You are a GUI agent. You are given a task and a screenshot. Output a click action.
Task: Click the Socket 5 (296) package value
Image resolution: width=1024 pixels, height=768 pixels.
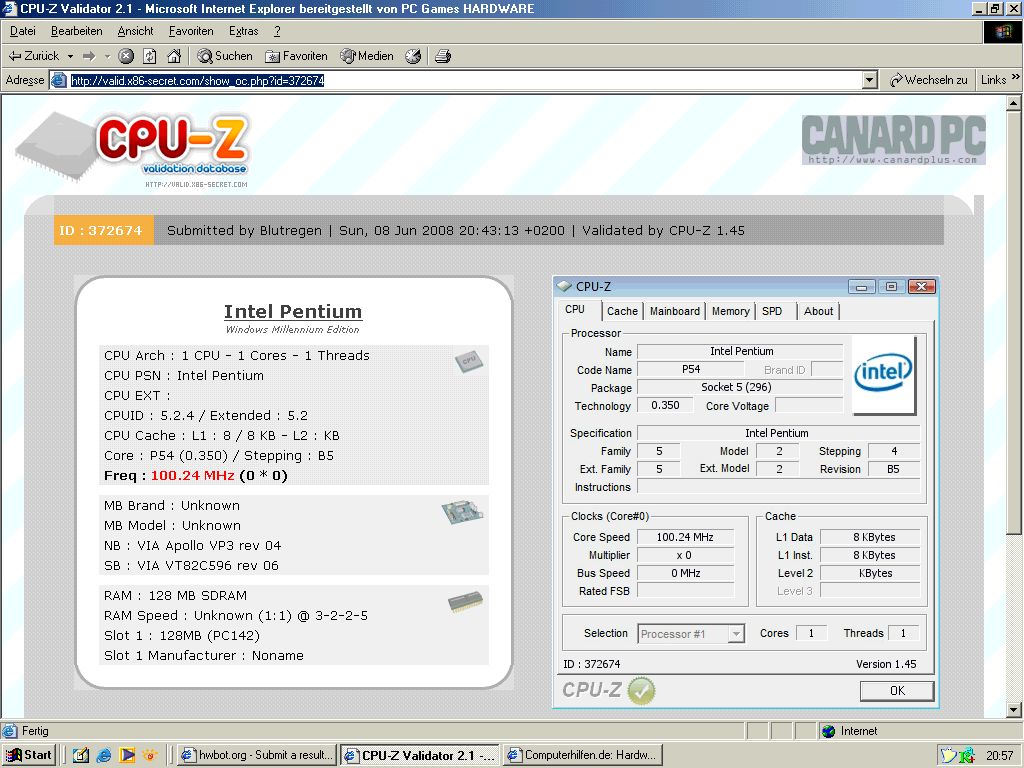pos(739,387)
